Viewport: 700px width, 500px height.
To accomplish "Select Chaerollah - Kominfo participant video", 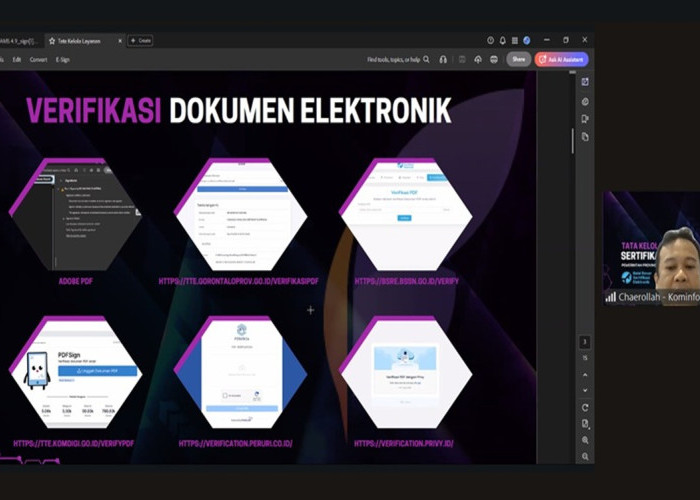I will [651, 249].
